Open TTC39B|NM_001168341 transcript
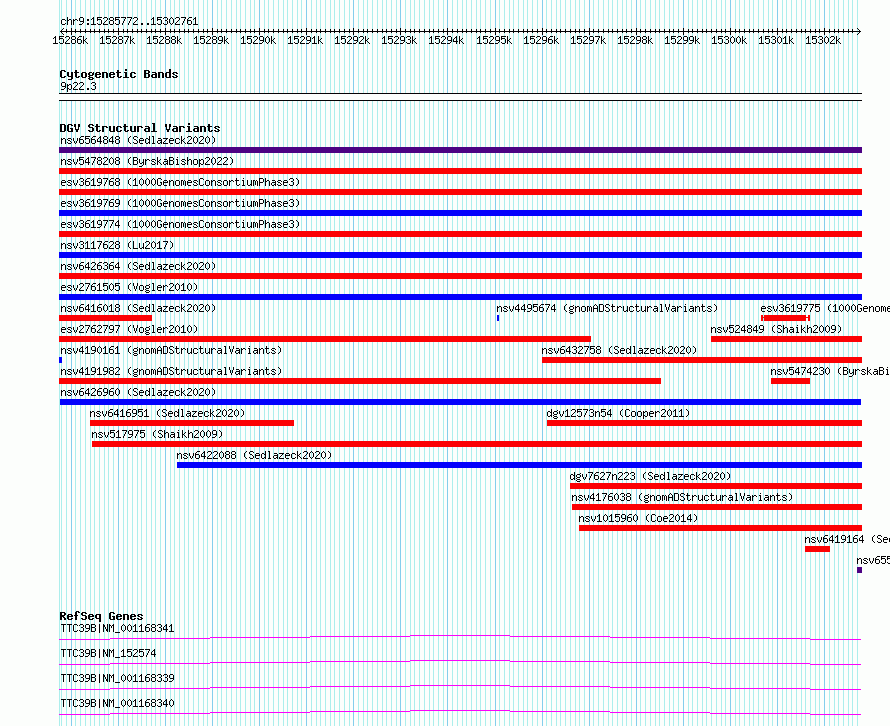Image resolution: width=890 pixels, height=726 pixels. coord(117,628)
